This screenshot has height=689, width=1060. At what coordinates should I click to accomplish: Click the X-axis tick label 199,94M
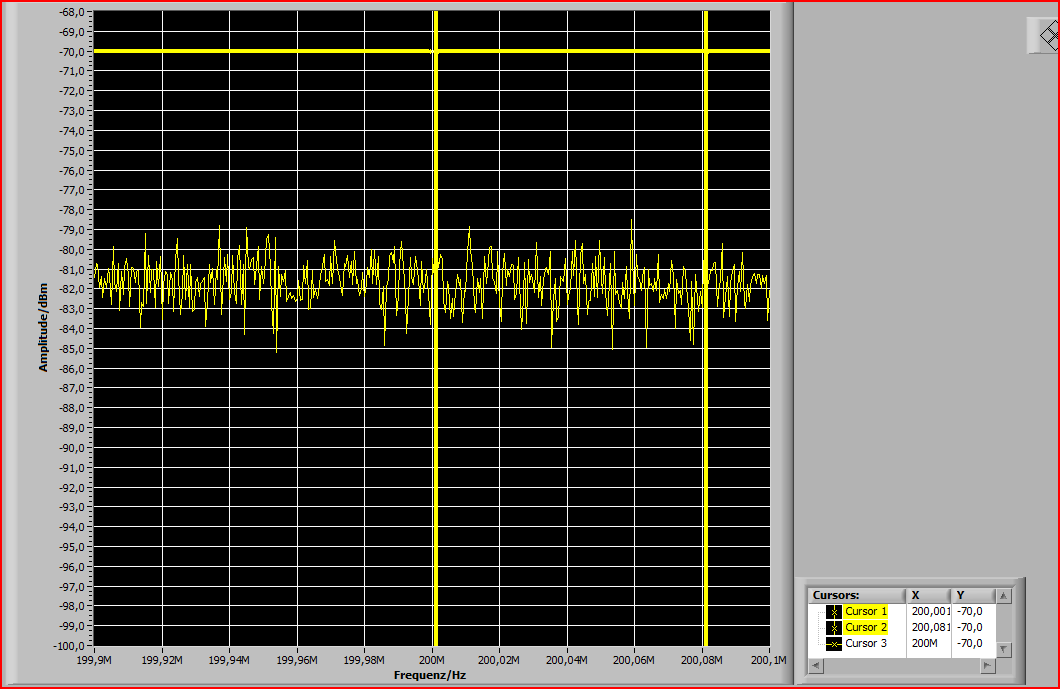229,660
